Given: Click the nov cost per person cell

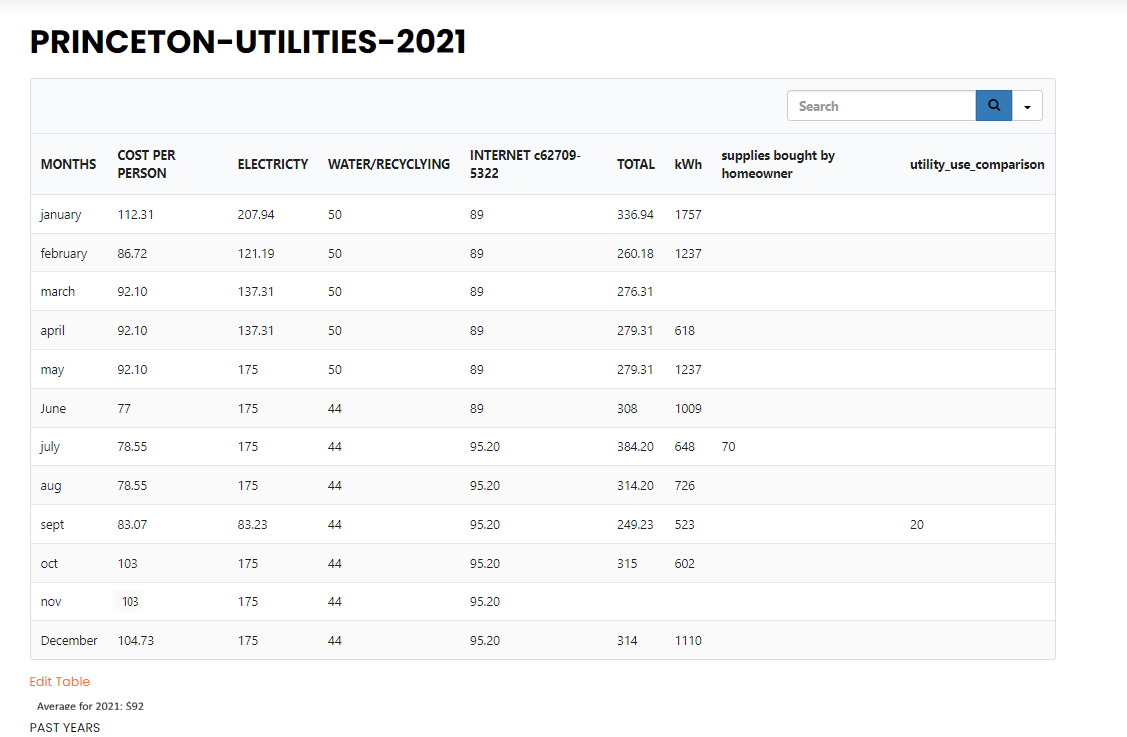Looking at the screenshot, I should pyautogui.click(x=130, y=602).
